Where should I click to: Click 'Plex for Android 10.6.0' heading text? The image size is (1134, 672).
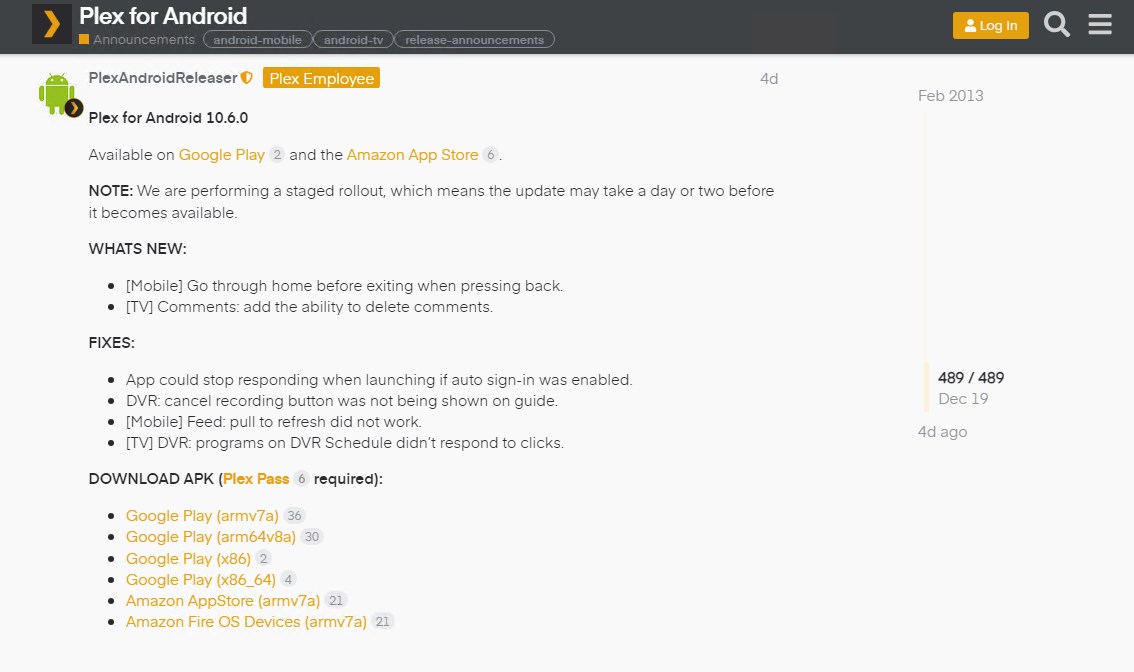point(168,118)
